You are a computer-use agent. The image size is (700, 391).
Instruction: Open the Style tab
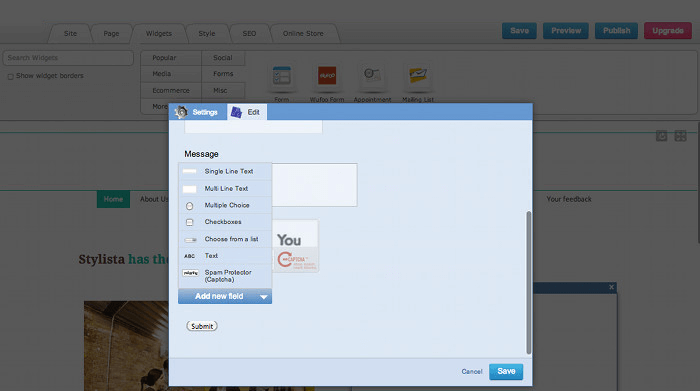pos(207,33)
